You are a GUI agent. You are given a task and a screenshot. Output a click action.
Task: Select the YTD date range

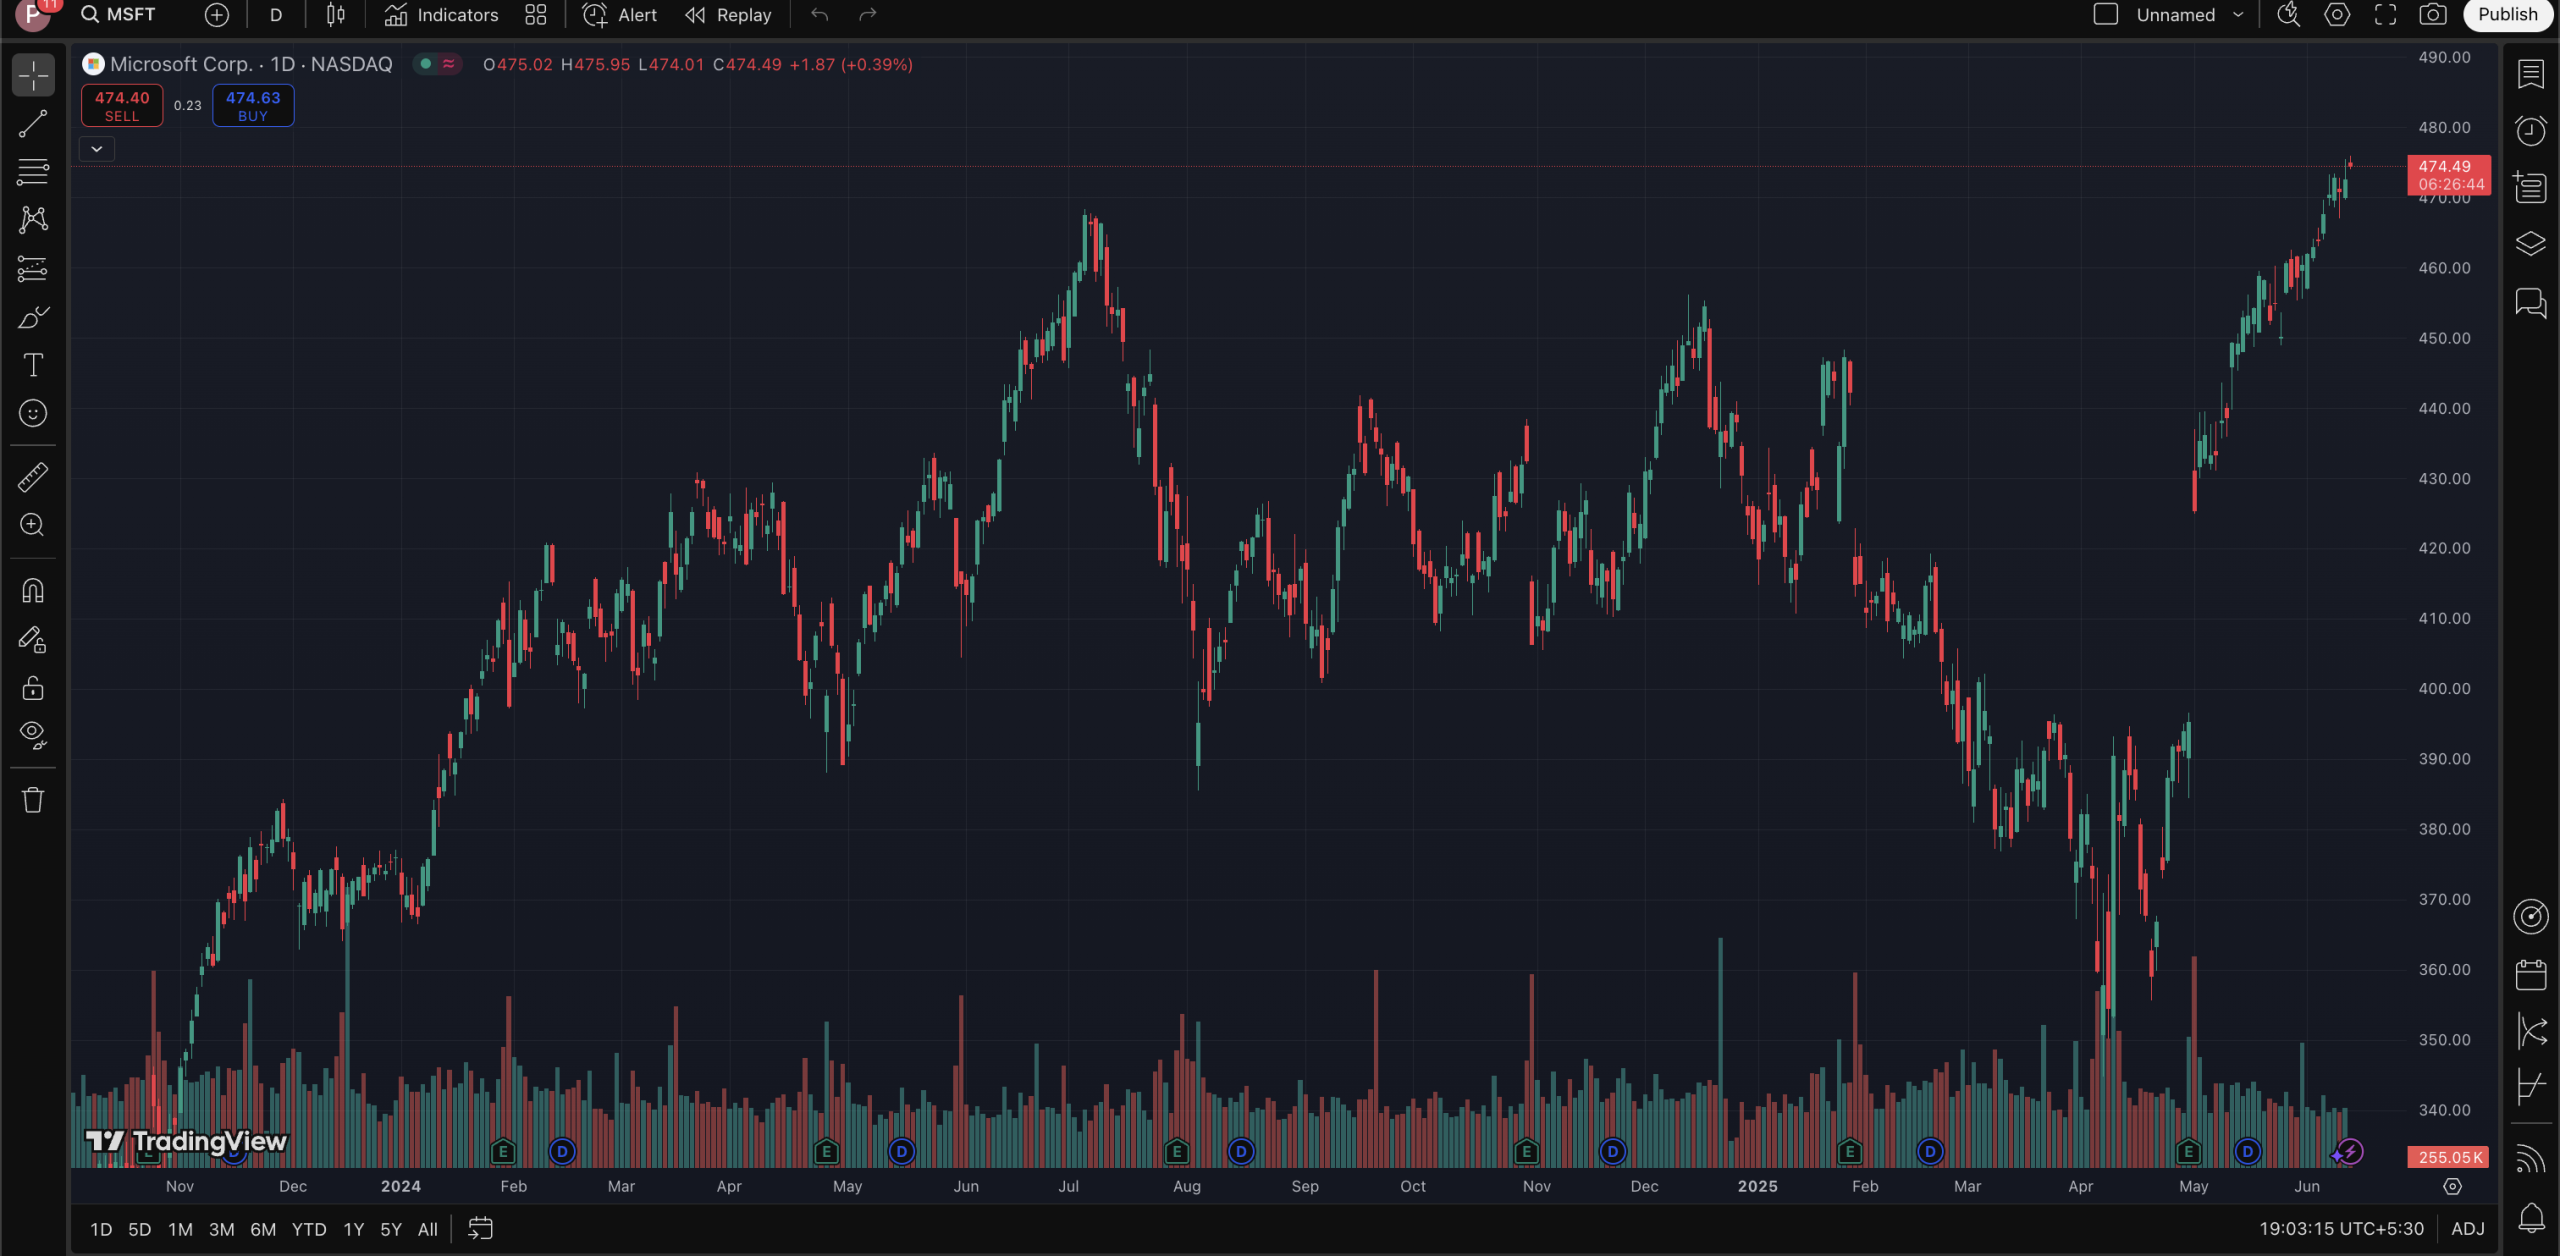(309, 1229)
